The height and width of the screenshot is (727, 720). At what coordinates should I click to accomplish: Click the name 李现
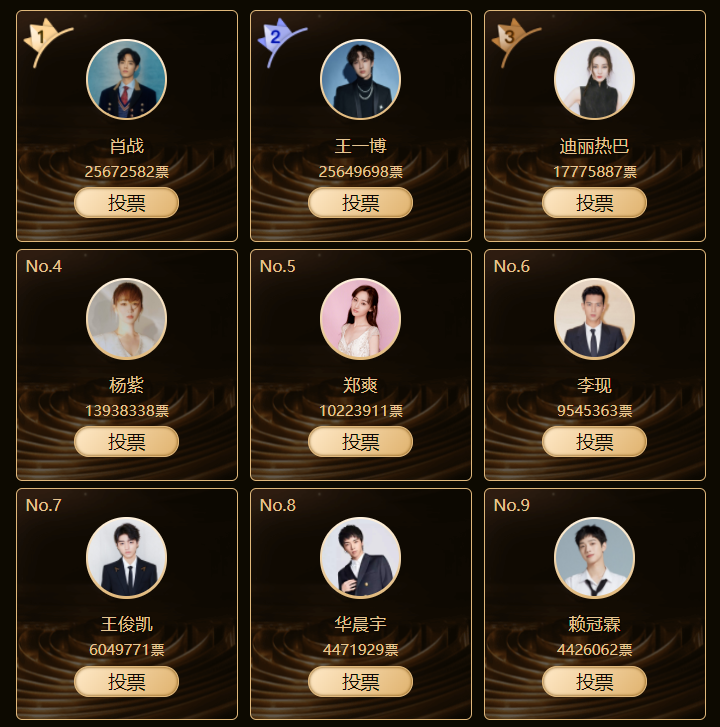point(594,385)
